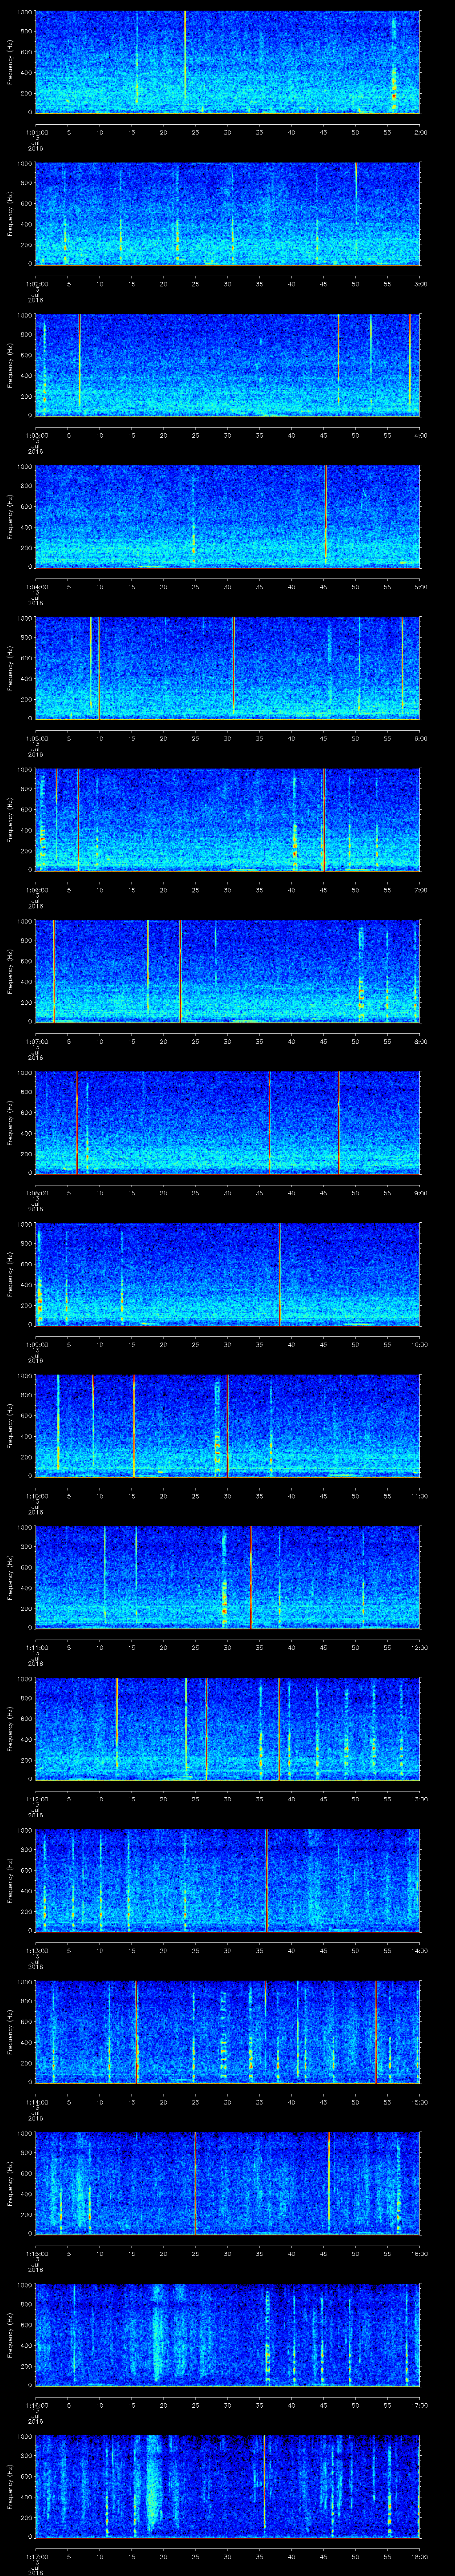Click the spectrogram panel starting at 1:06:00
Image resolution: width=455 pixels, height=2576 pixels.
coord(228,819)
